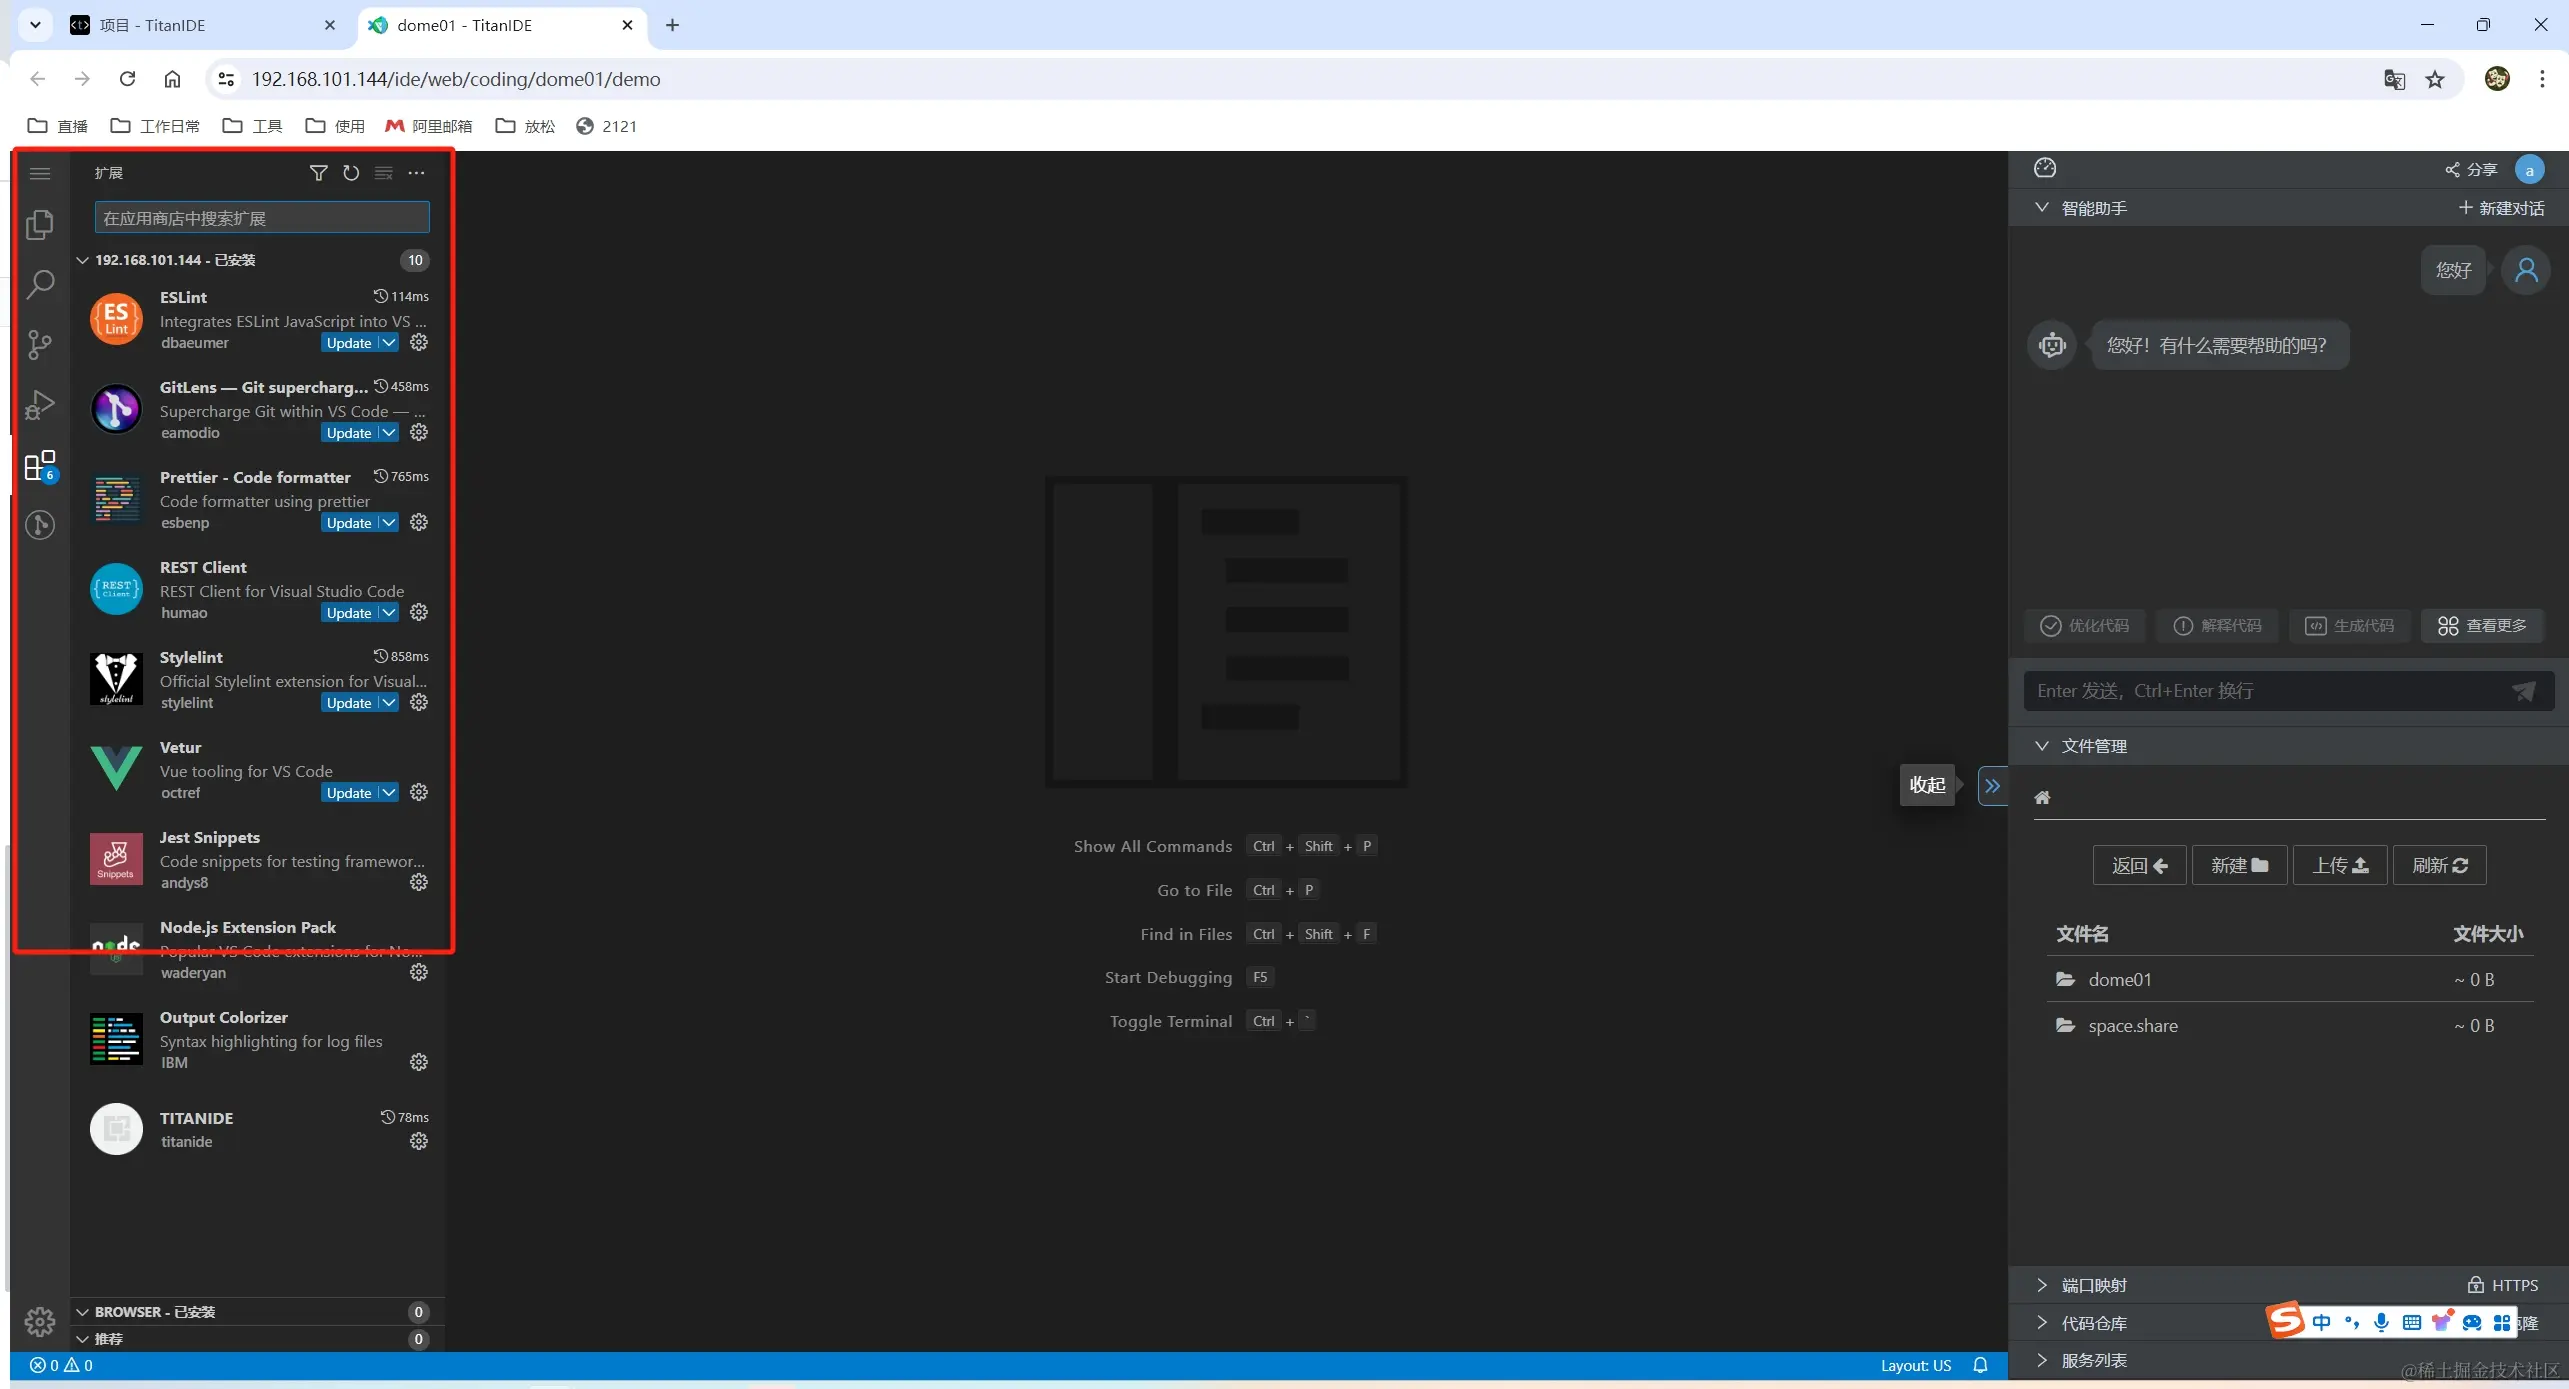Viewport: 2569px width, 1389px height.
Task: Open Update dropdown arrow for Prettier
Action: [x=389, y=523]
